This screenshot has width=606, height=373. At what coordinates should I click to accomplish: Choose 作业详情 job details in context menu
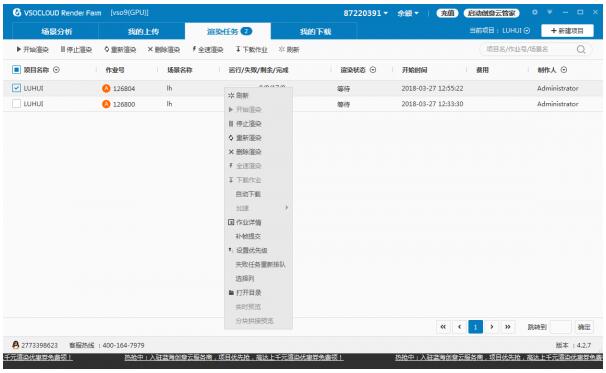[x=258, y=222]
